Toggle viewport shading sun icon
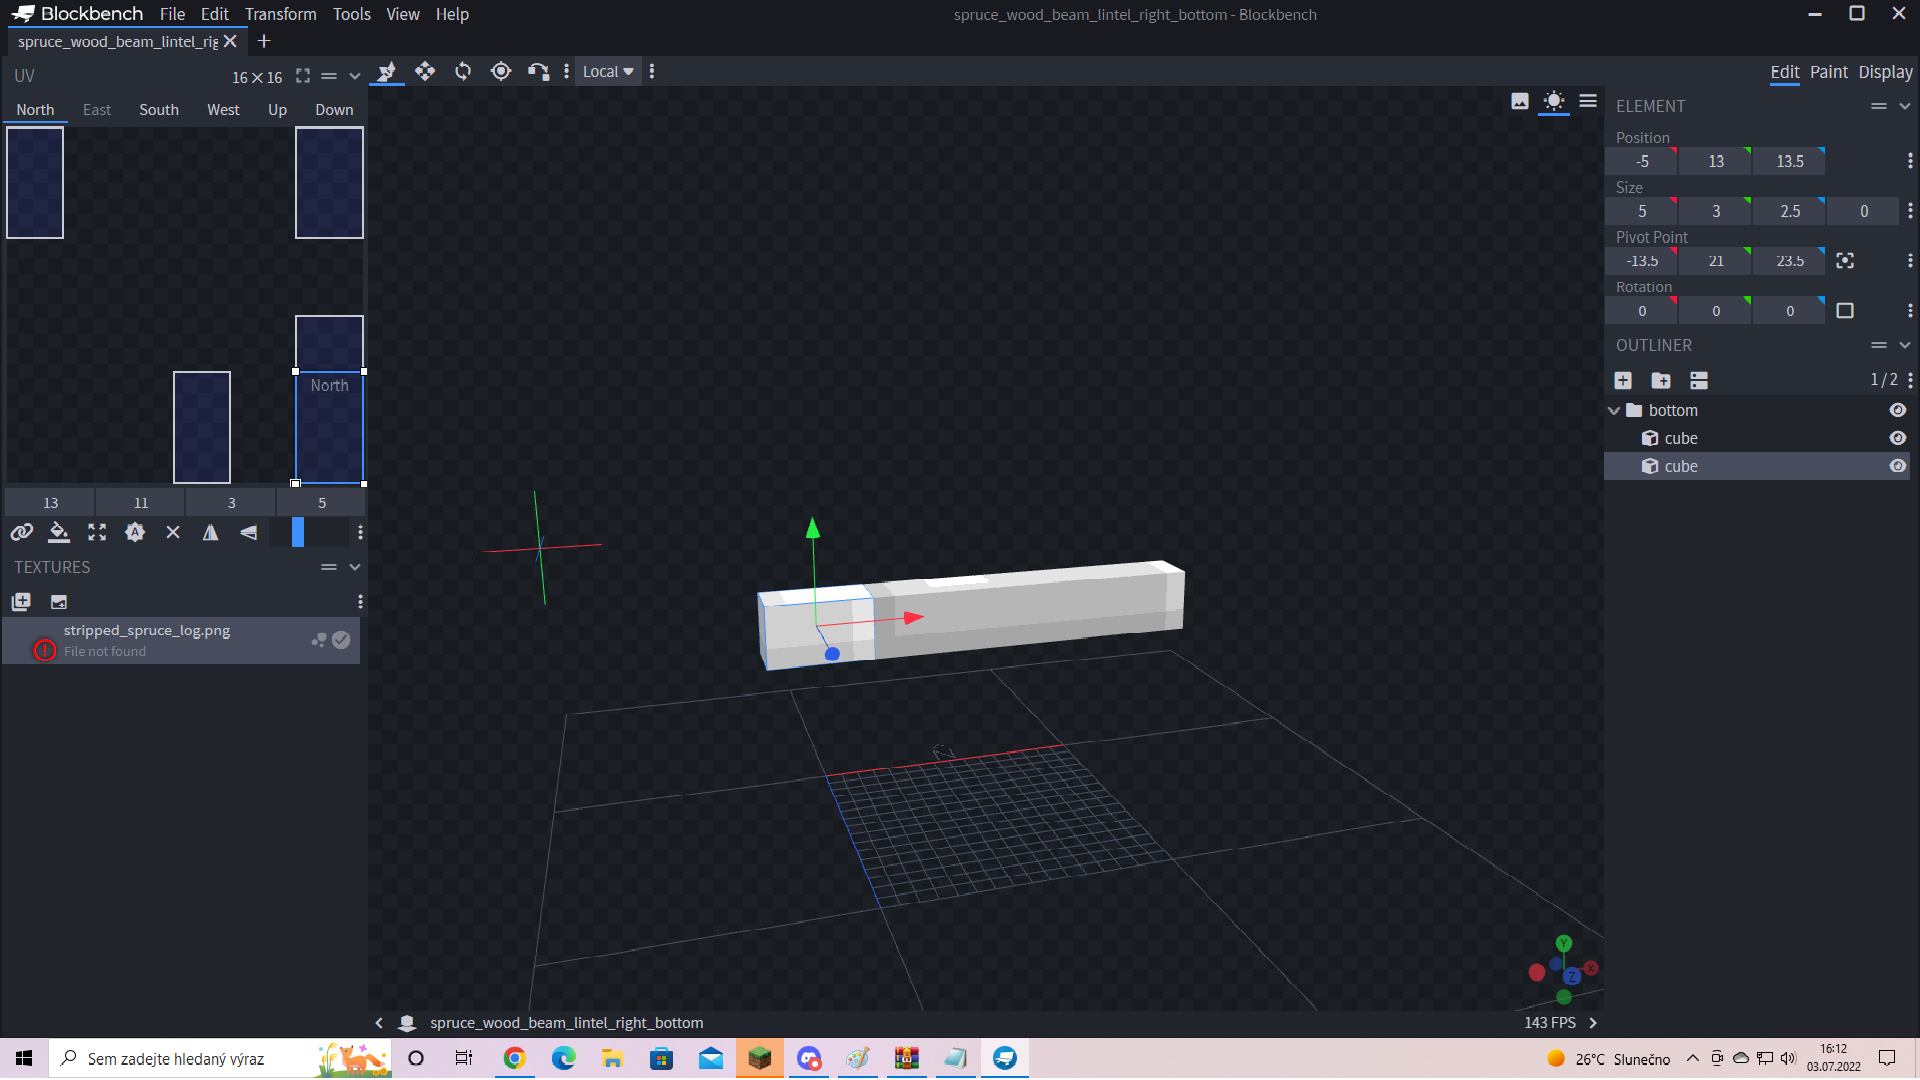The width and height of the screenshot is (1920, 1080). [x=1554, y=101]
